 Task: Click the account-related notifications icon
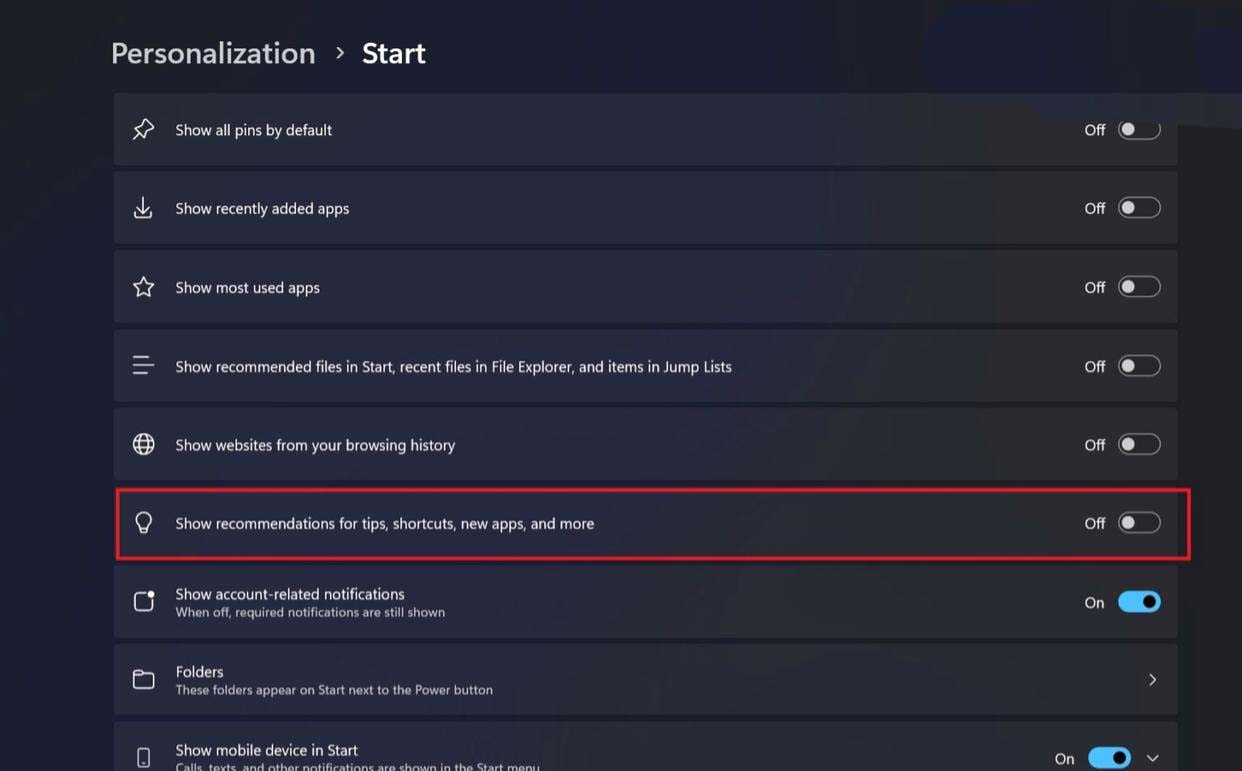[x=144, y=602]
